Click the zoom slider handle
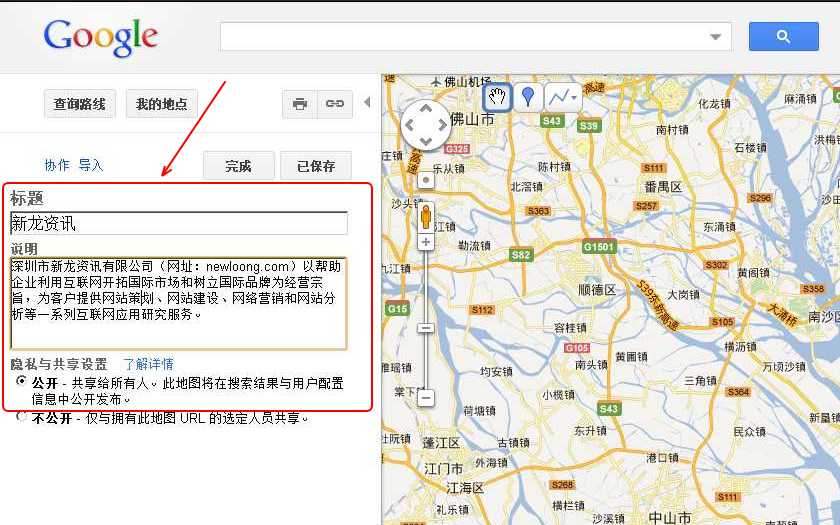The height and width of the screenshot is (525, 840). pos(426,327)
